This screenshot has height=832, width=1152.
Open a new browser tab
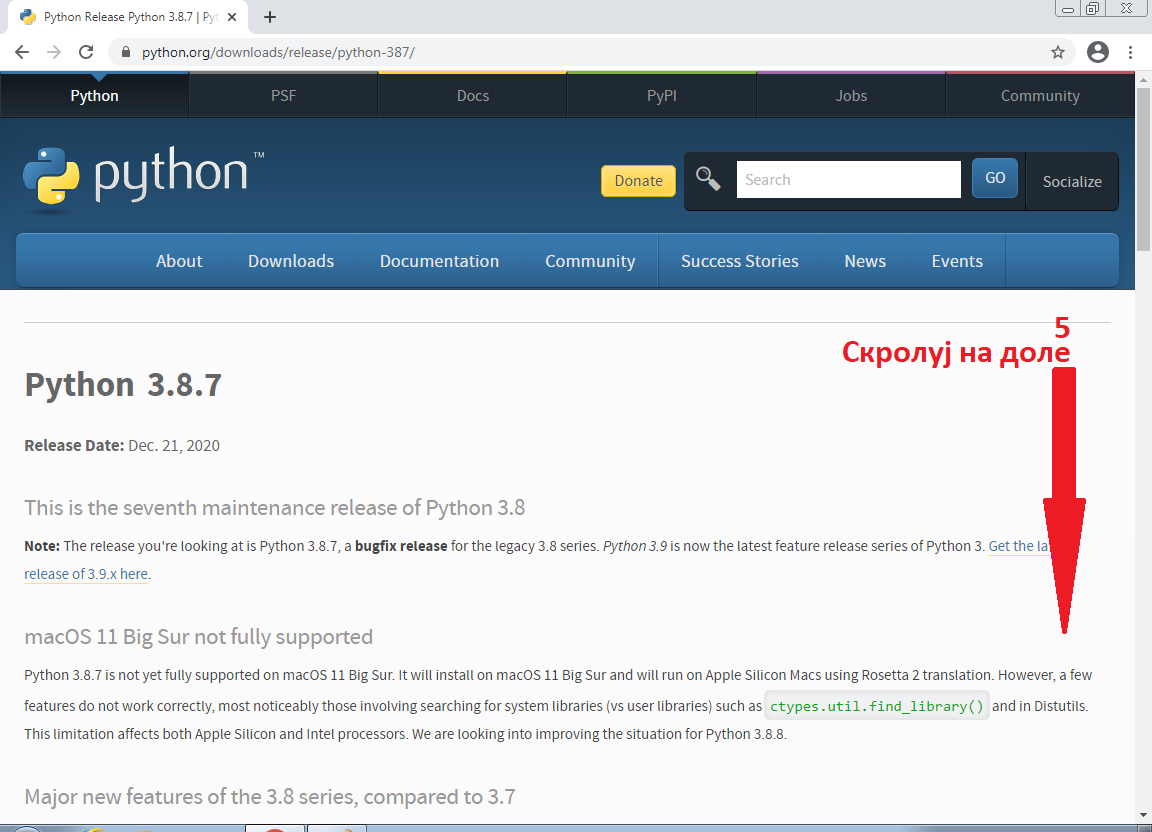click(269, 17)
